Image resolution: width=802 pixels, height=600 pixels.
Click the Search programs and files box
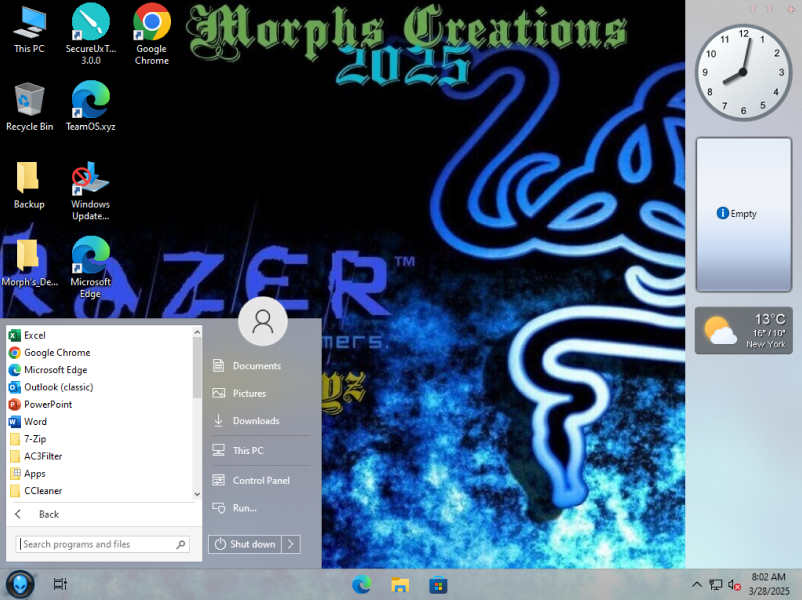(102, 544)
